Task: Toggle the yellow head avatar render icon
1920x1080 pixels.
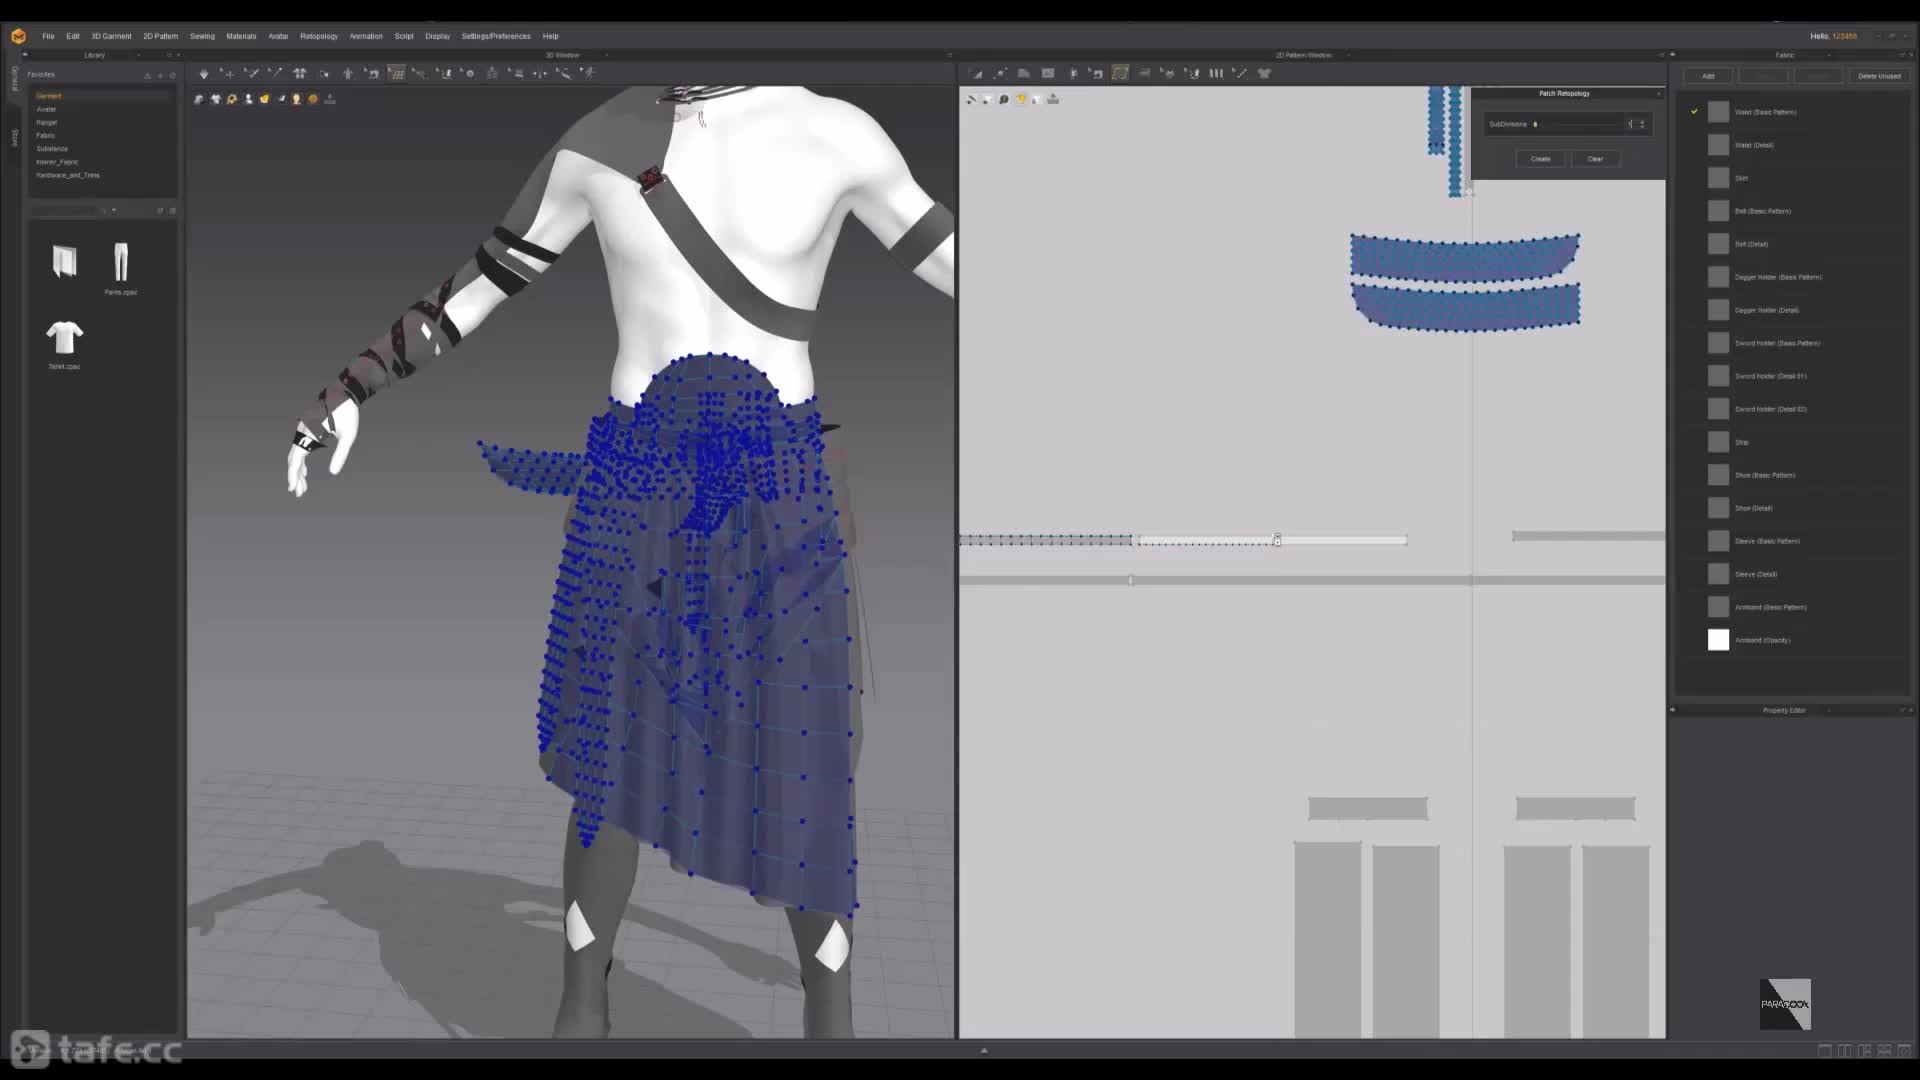Action: pos(297,99)
